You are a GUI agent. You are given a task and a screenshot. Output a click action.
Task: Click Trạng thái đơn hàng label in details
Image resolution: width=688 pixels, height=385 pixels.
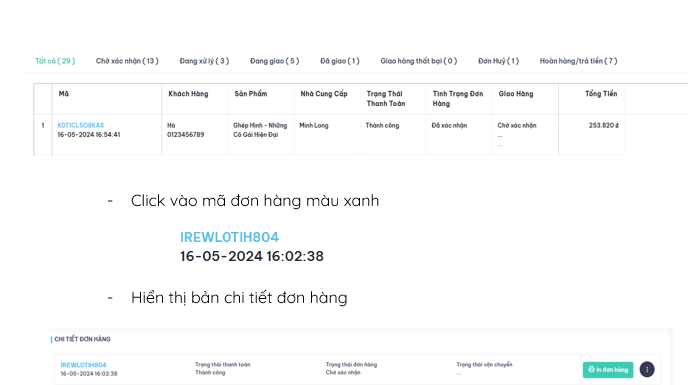pos(351,364)
